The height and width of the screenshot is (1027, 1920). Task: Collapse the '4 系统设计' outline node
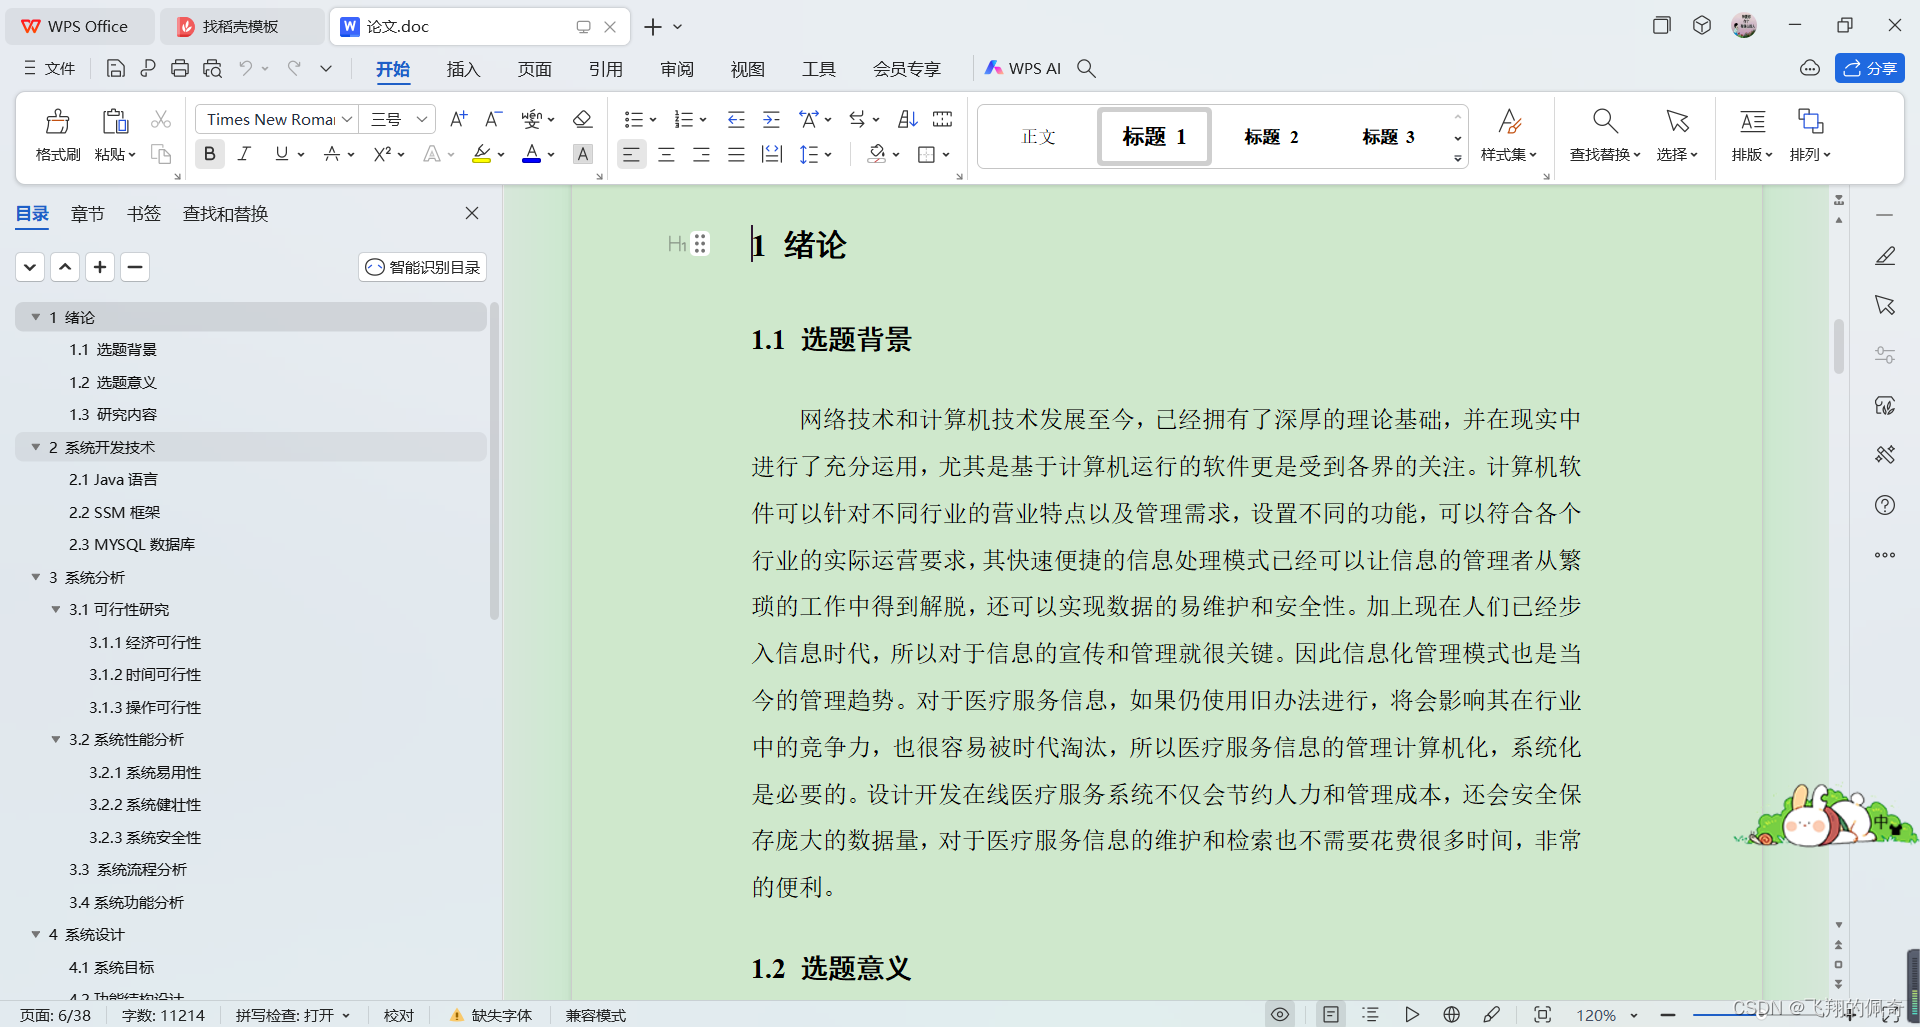click(36, 934)
